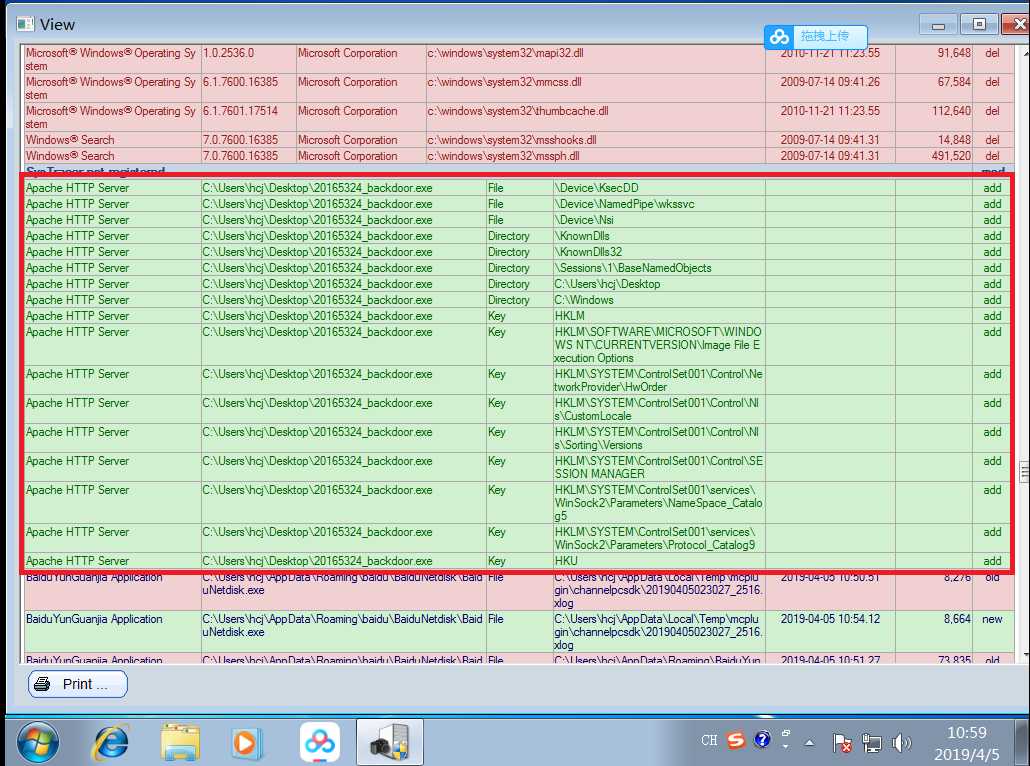
Task: Select the Image File Execution Options key
Action: click(x=659, y=345)
